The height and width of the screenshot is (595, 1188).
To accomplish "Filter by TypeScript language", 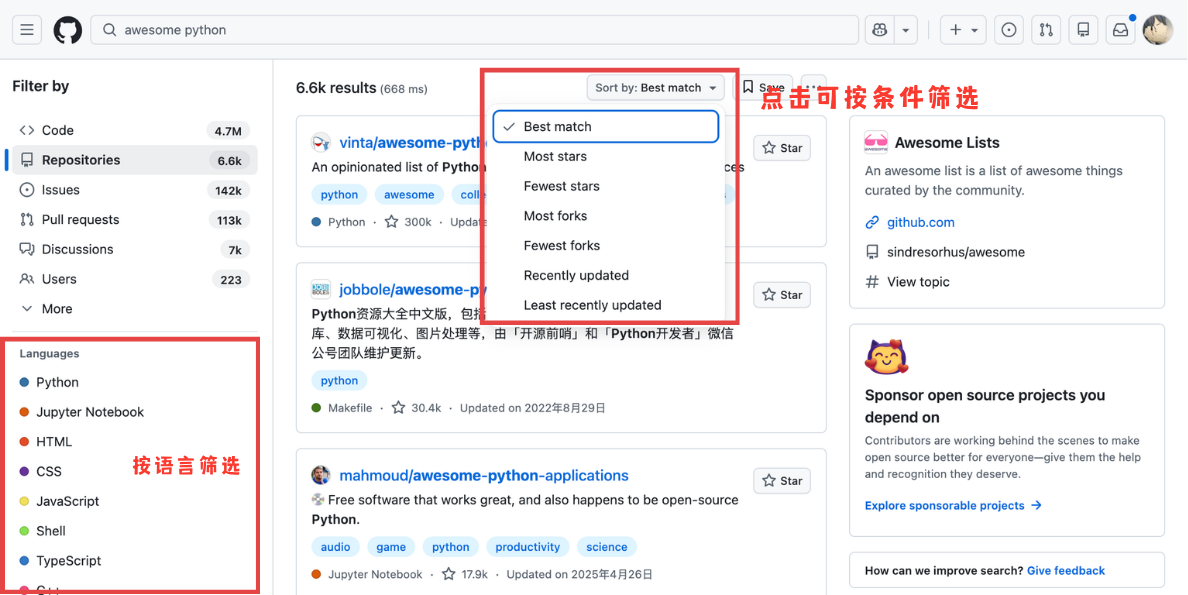I will pos(60,561).
